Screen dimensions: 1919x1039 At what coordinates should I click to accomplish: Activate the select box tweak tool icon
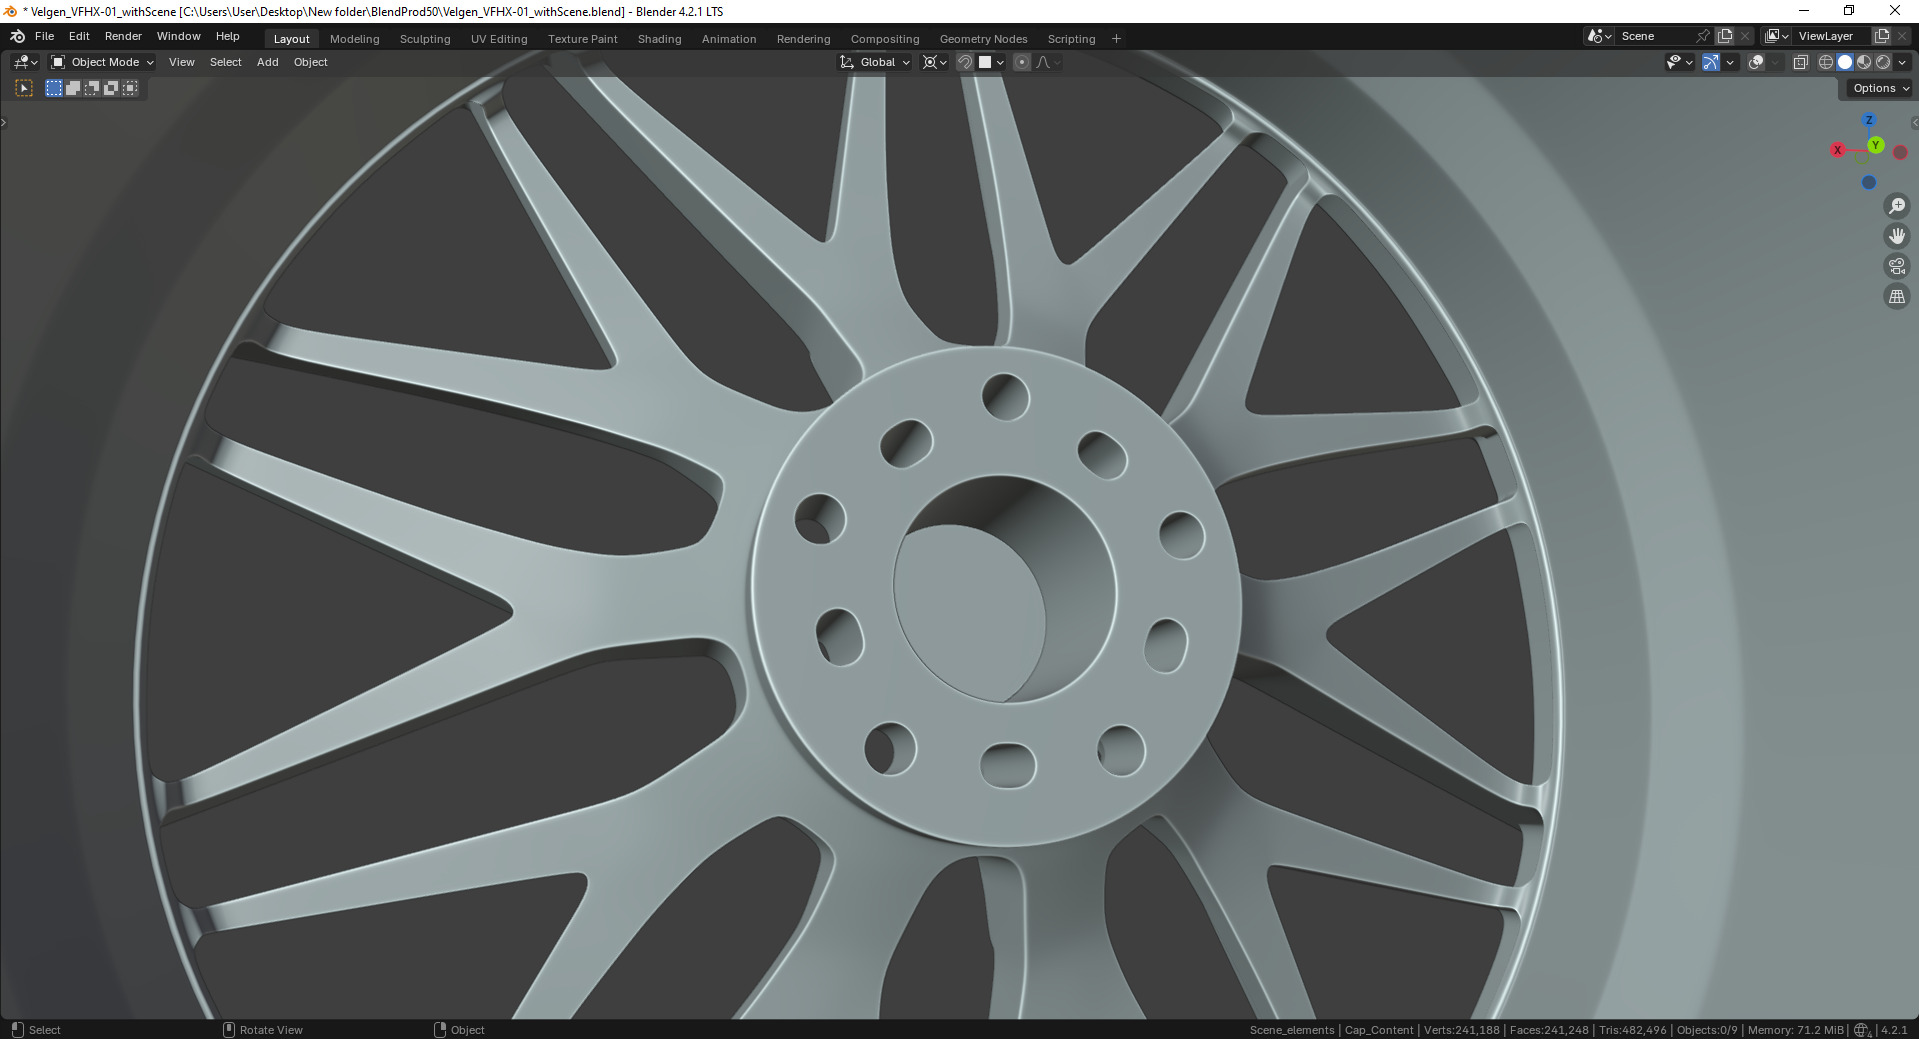pos(24,88)
